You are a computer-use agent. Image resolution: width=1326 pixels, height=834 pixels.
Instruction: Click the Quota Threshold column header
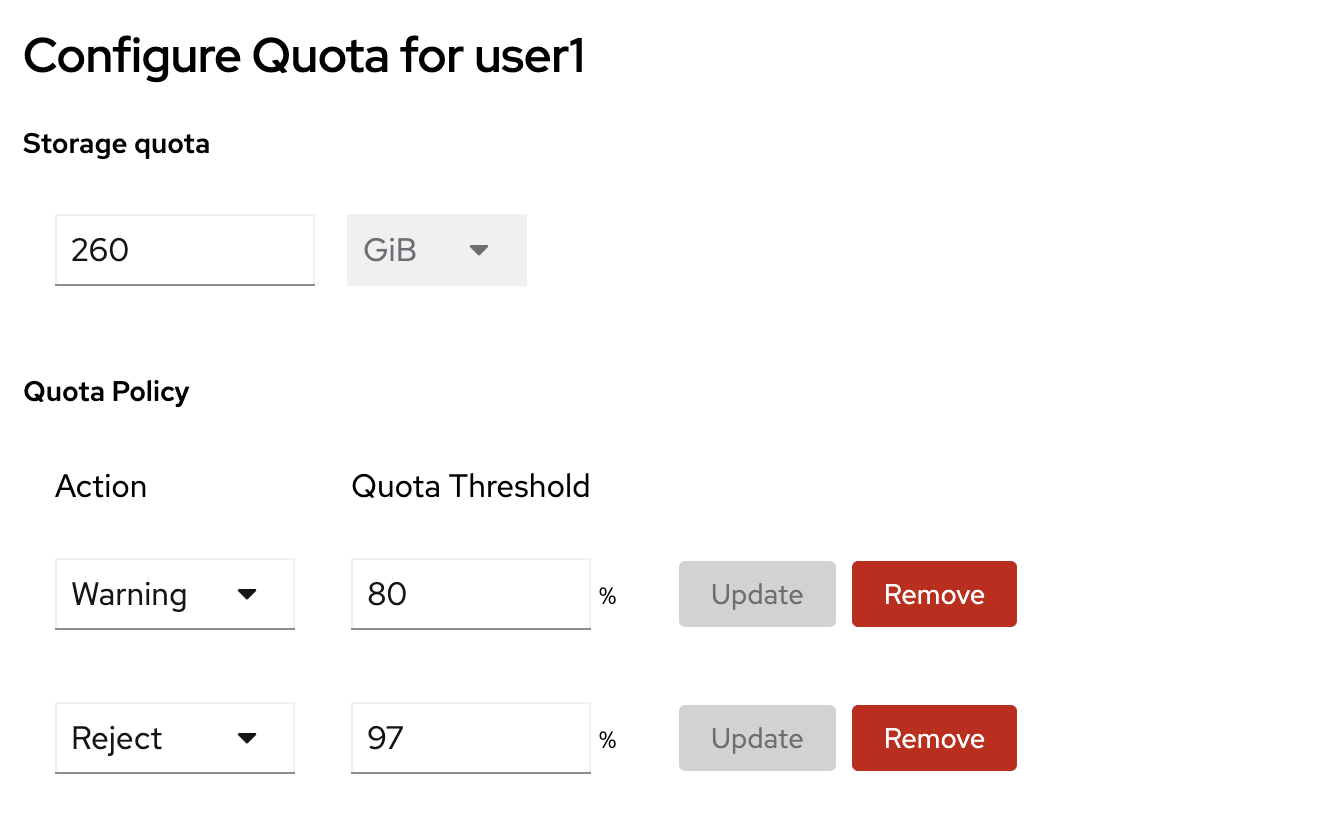click(x=470, y=486)
